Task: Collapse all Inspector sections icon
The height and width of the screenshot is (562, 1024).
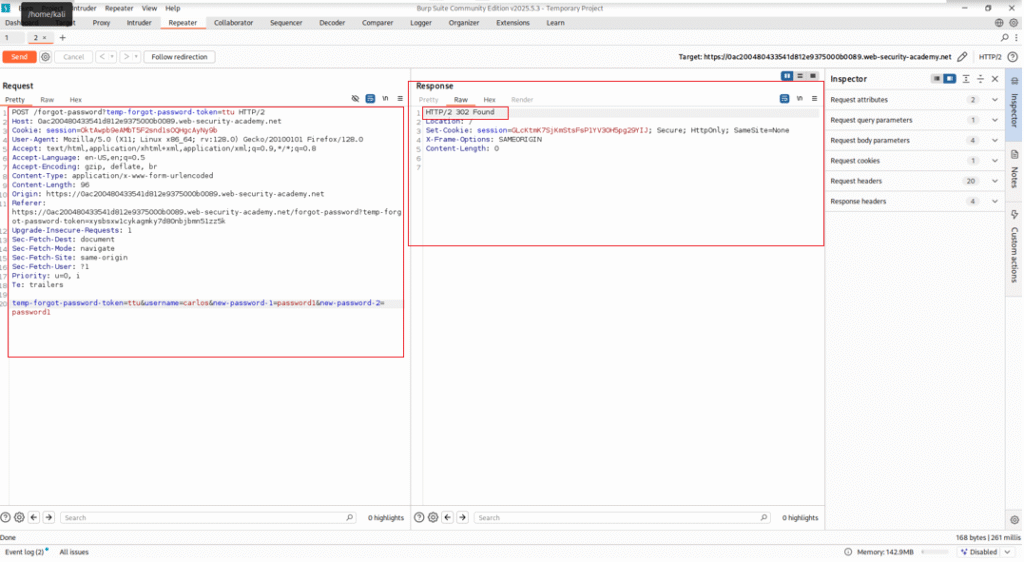Action: [x=980, y=79]
